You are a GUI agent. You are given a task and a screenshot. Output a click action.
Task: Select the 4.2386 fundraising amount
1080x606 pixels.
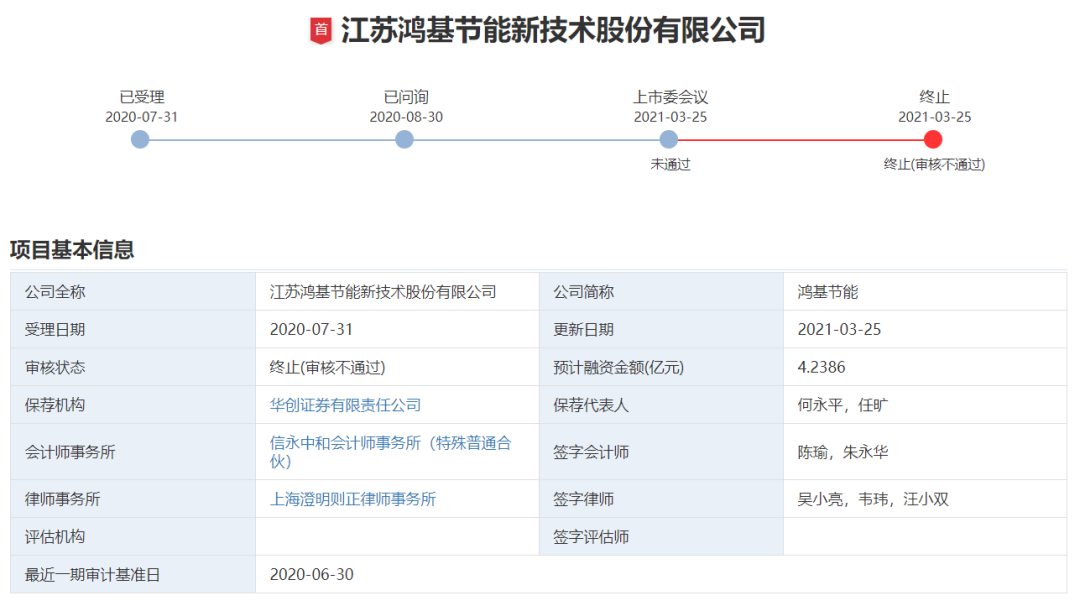pos(822,367)
